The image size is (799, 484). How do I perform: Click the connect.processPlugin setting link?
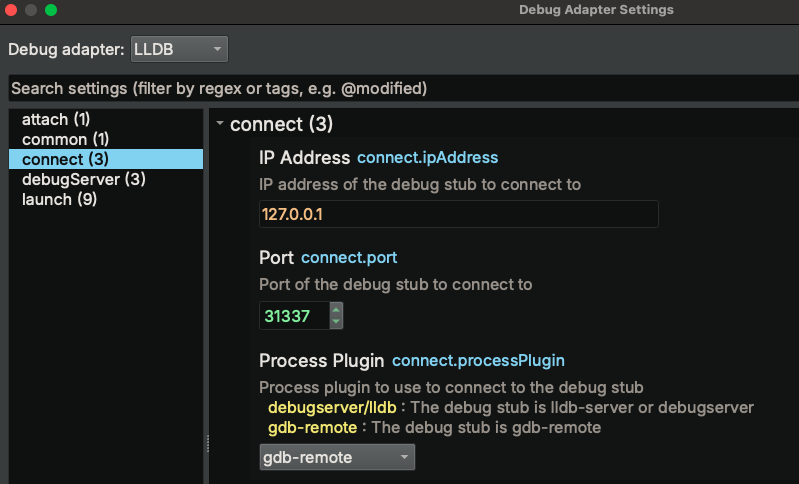478,360
